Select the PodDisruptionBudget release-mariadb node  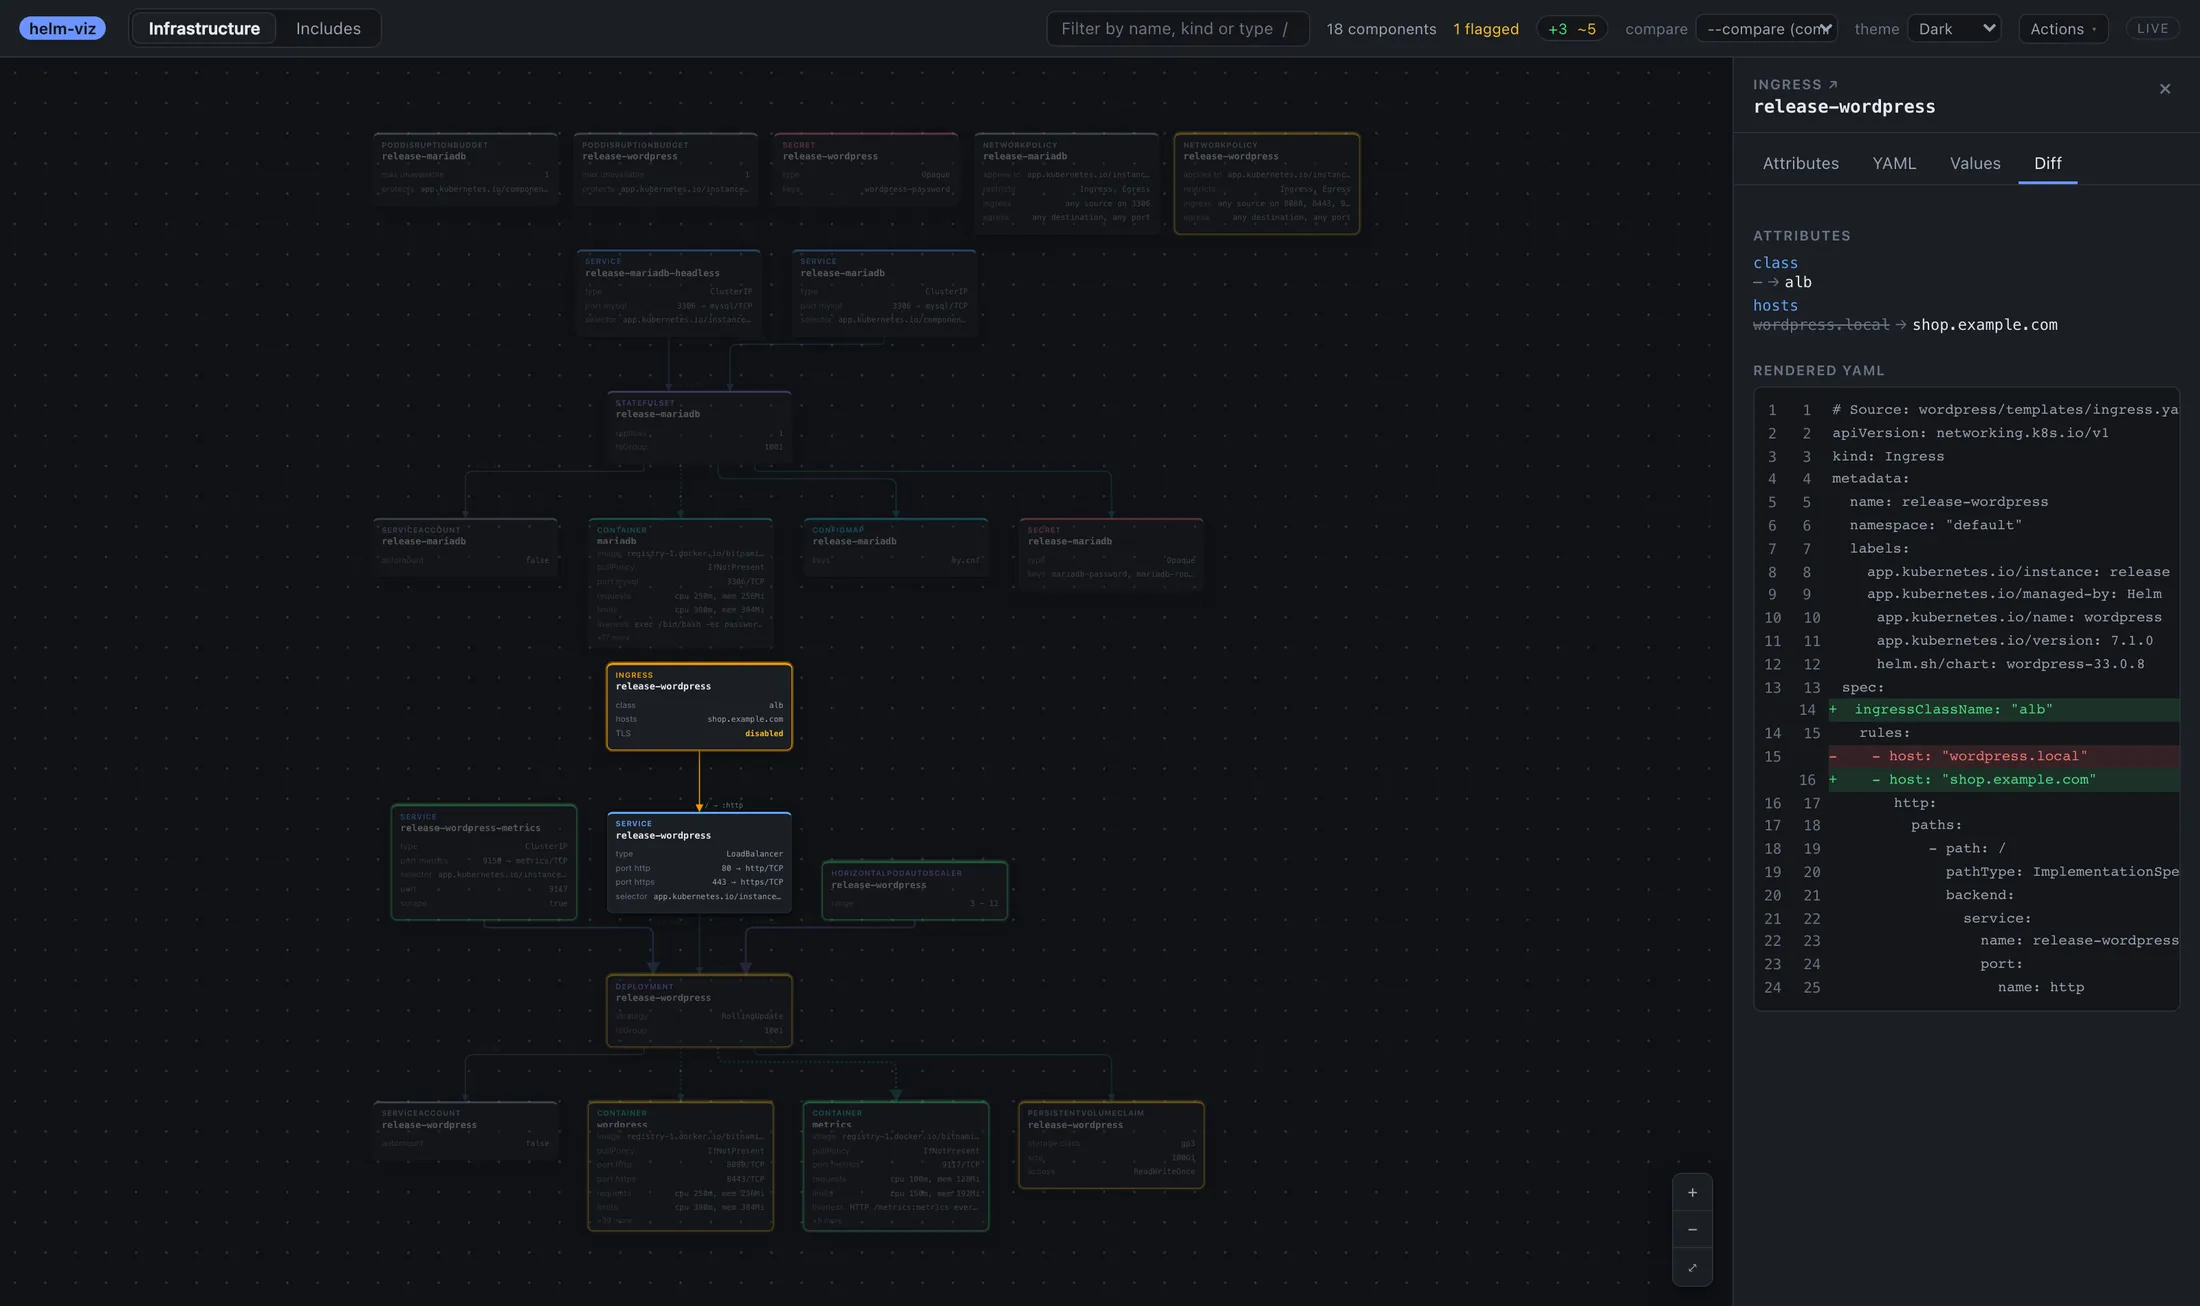[x=465, y=169]
